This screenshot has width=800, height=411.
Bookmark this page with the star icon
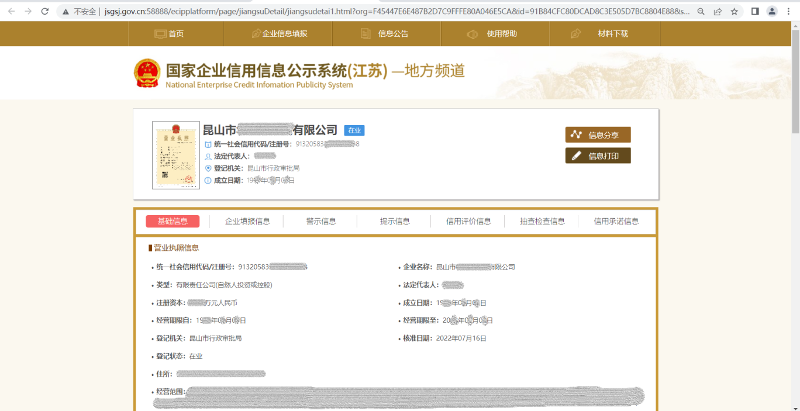732,11
